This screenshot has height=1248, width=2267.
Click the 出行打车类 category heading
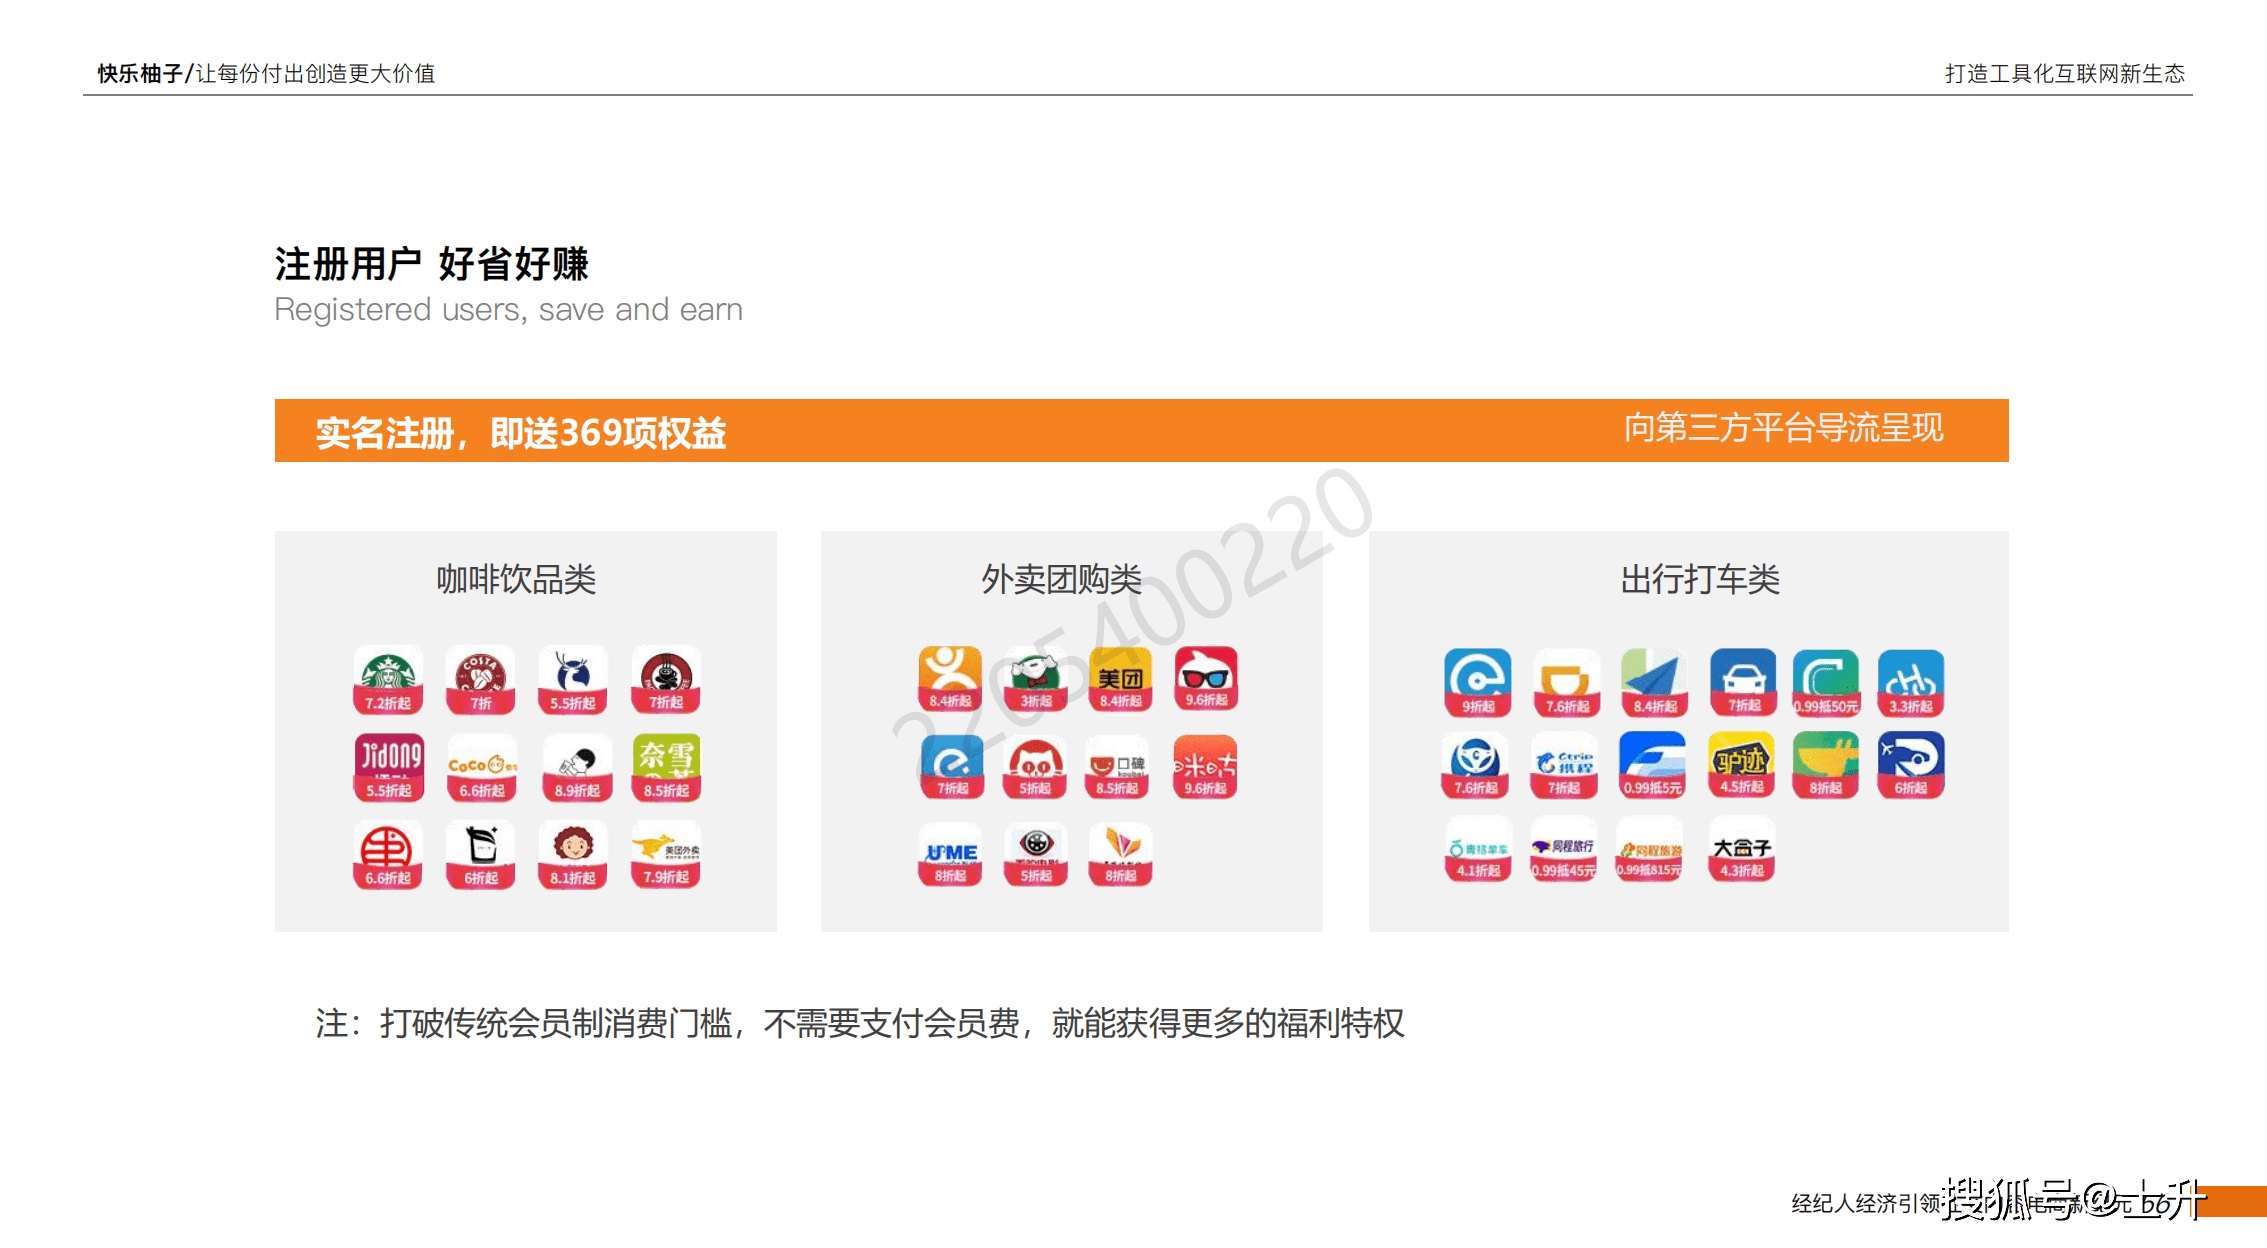(1699, 579)
